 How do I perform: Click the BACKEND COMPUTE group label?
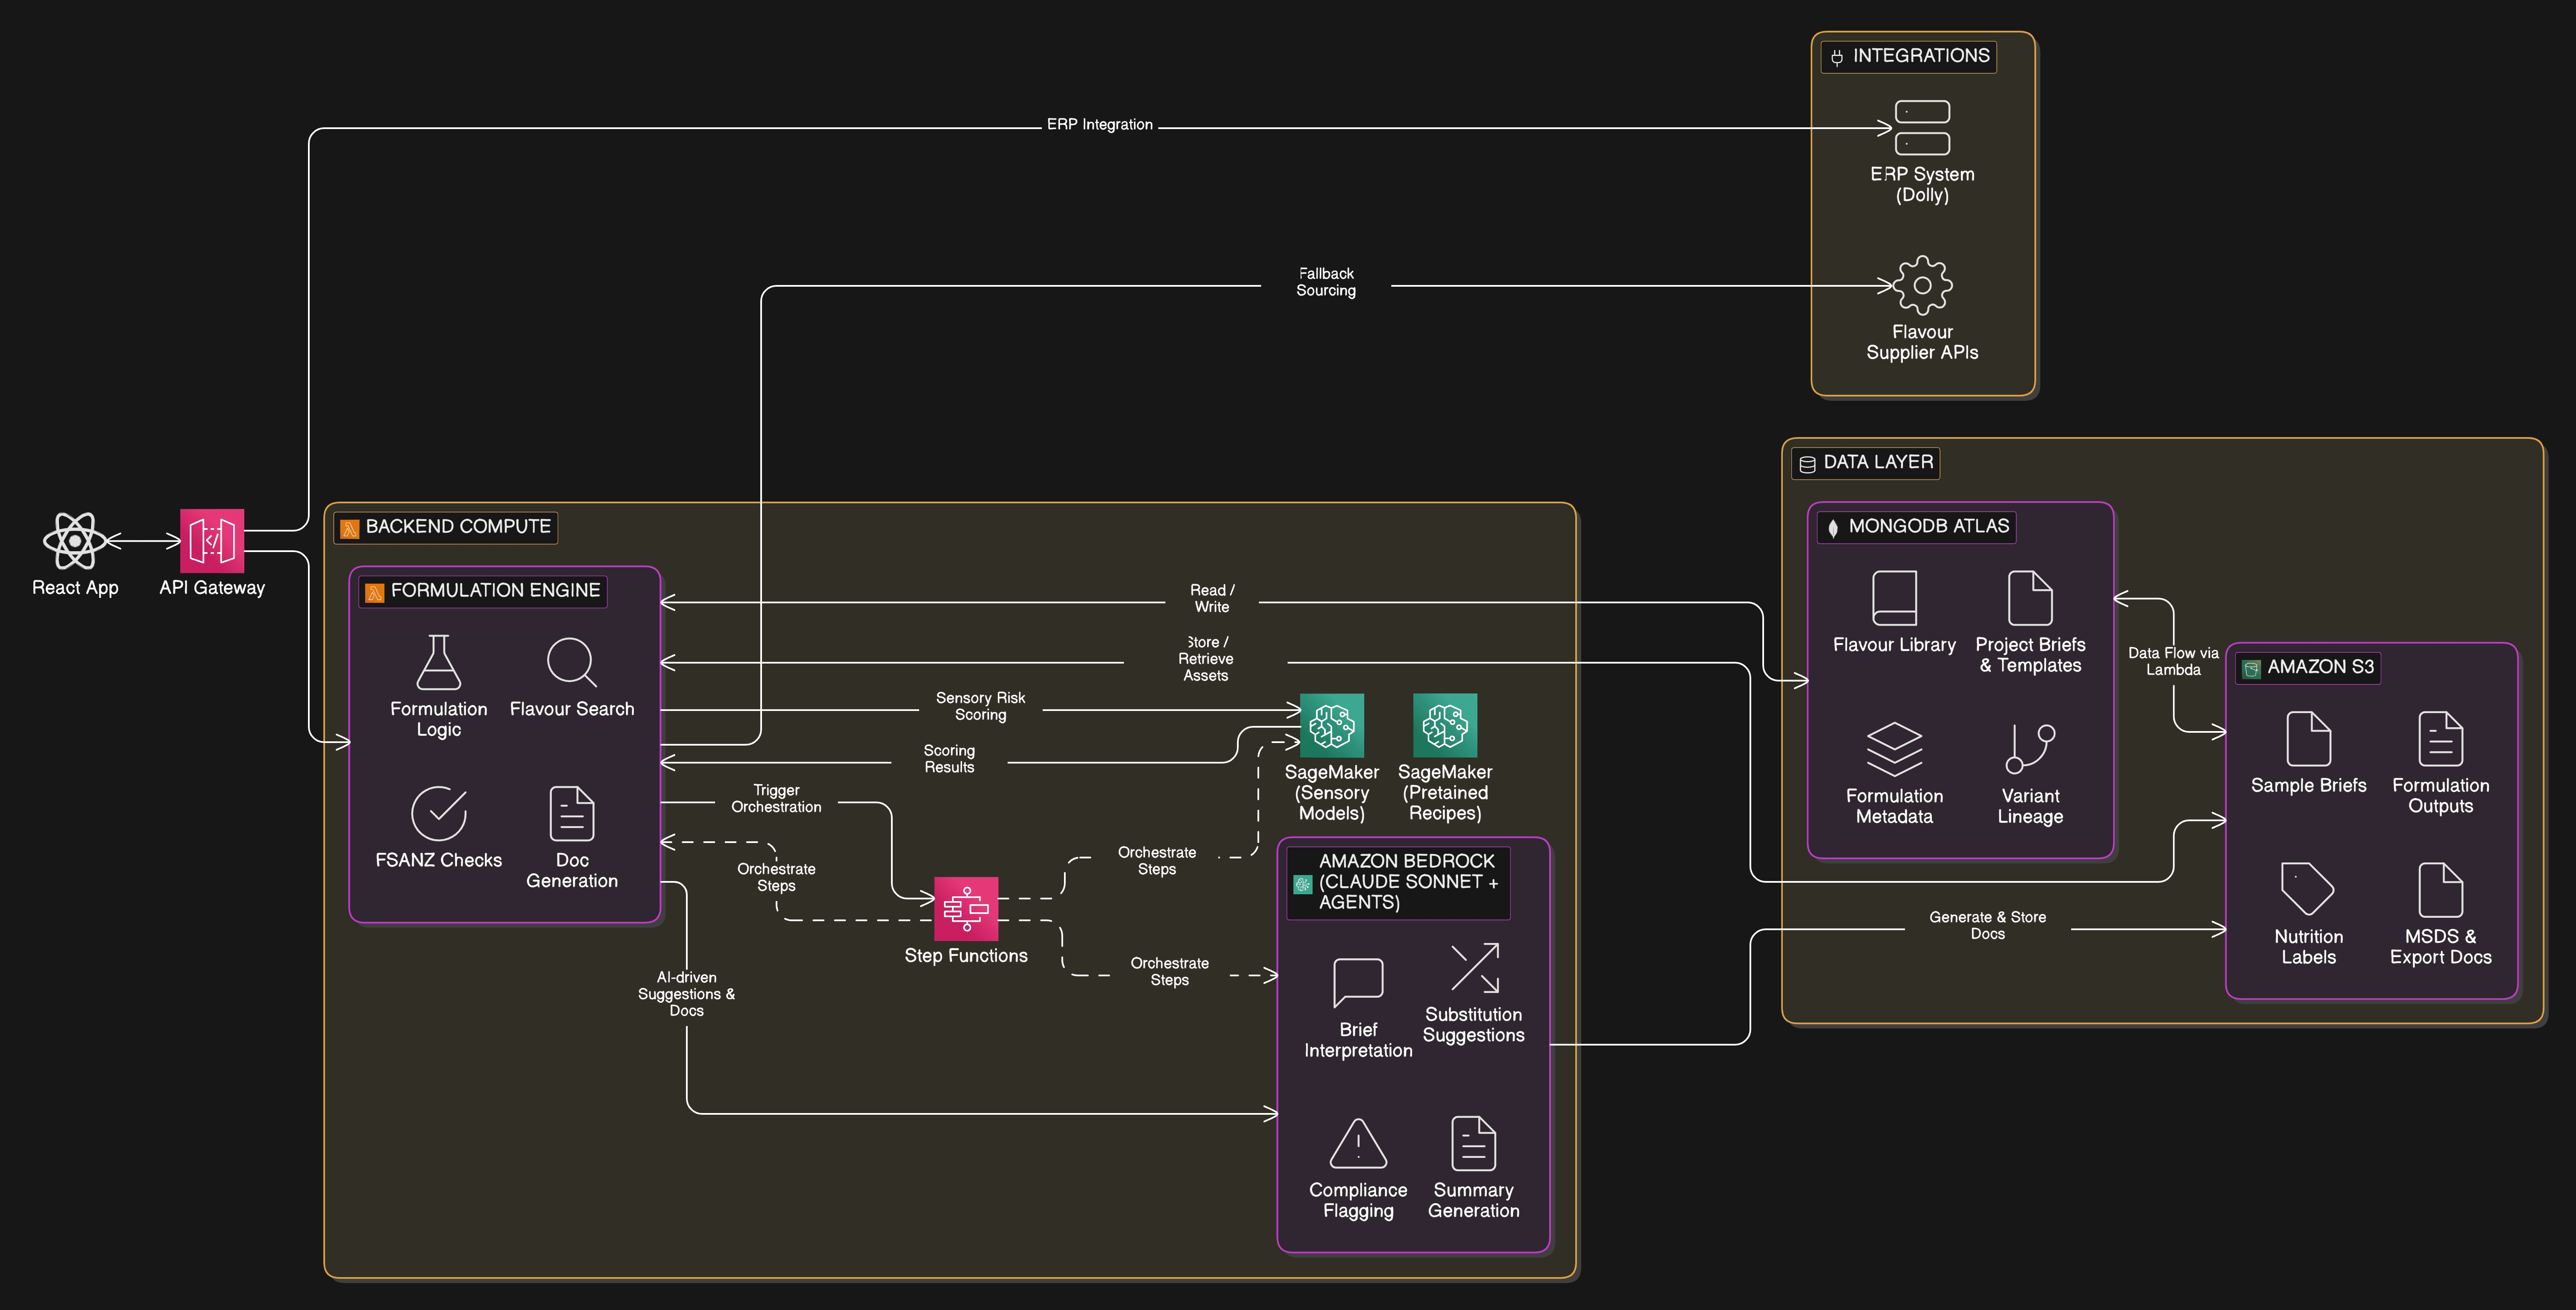[457, 527]
